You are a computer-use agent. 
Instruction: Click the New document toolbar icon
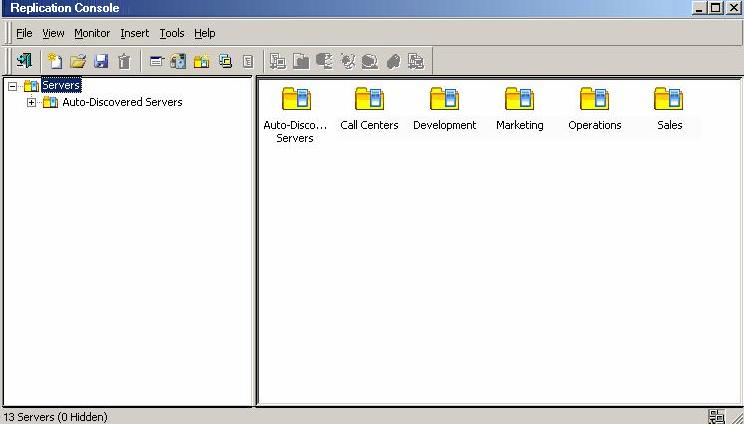(x=55, y=62)
